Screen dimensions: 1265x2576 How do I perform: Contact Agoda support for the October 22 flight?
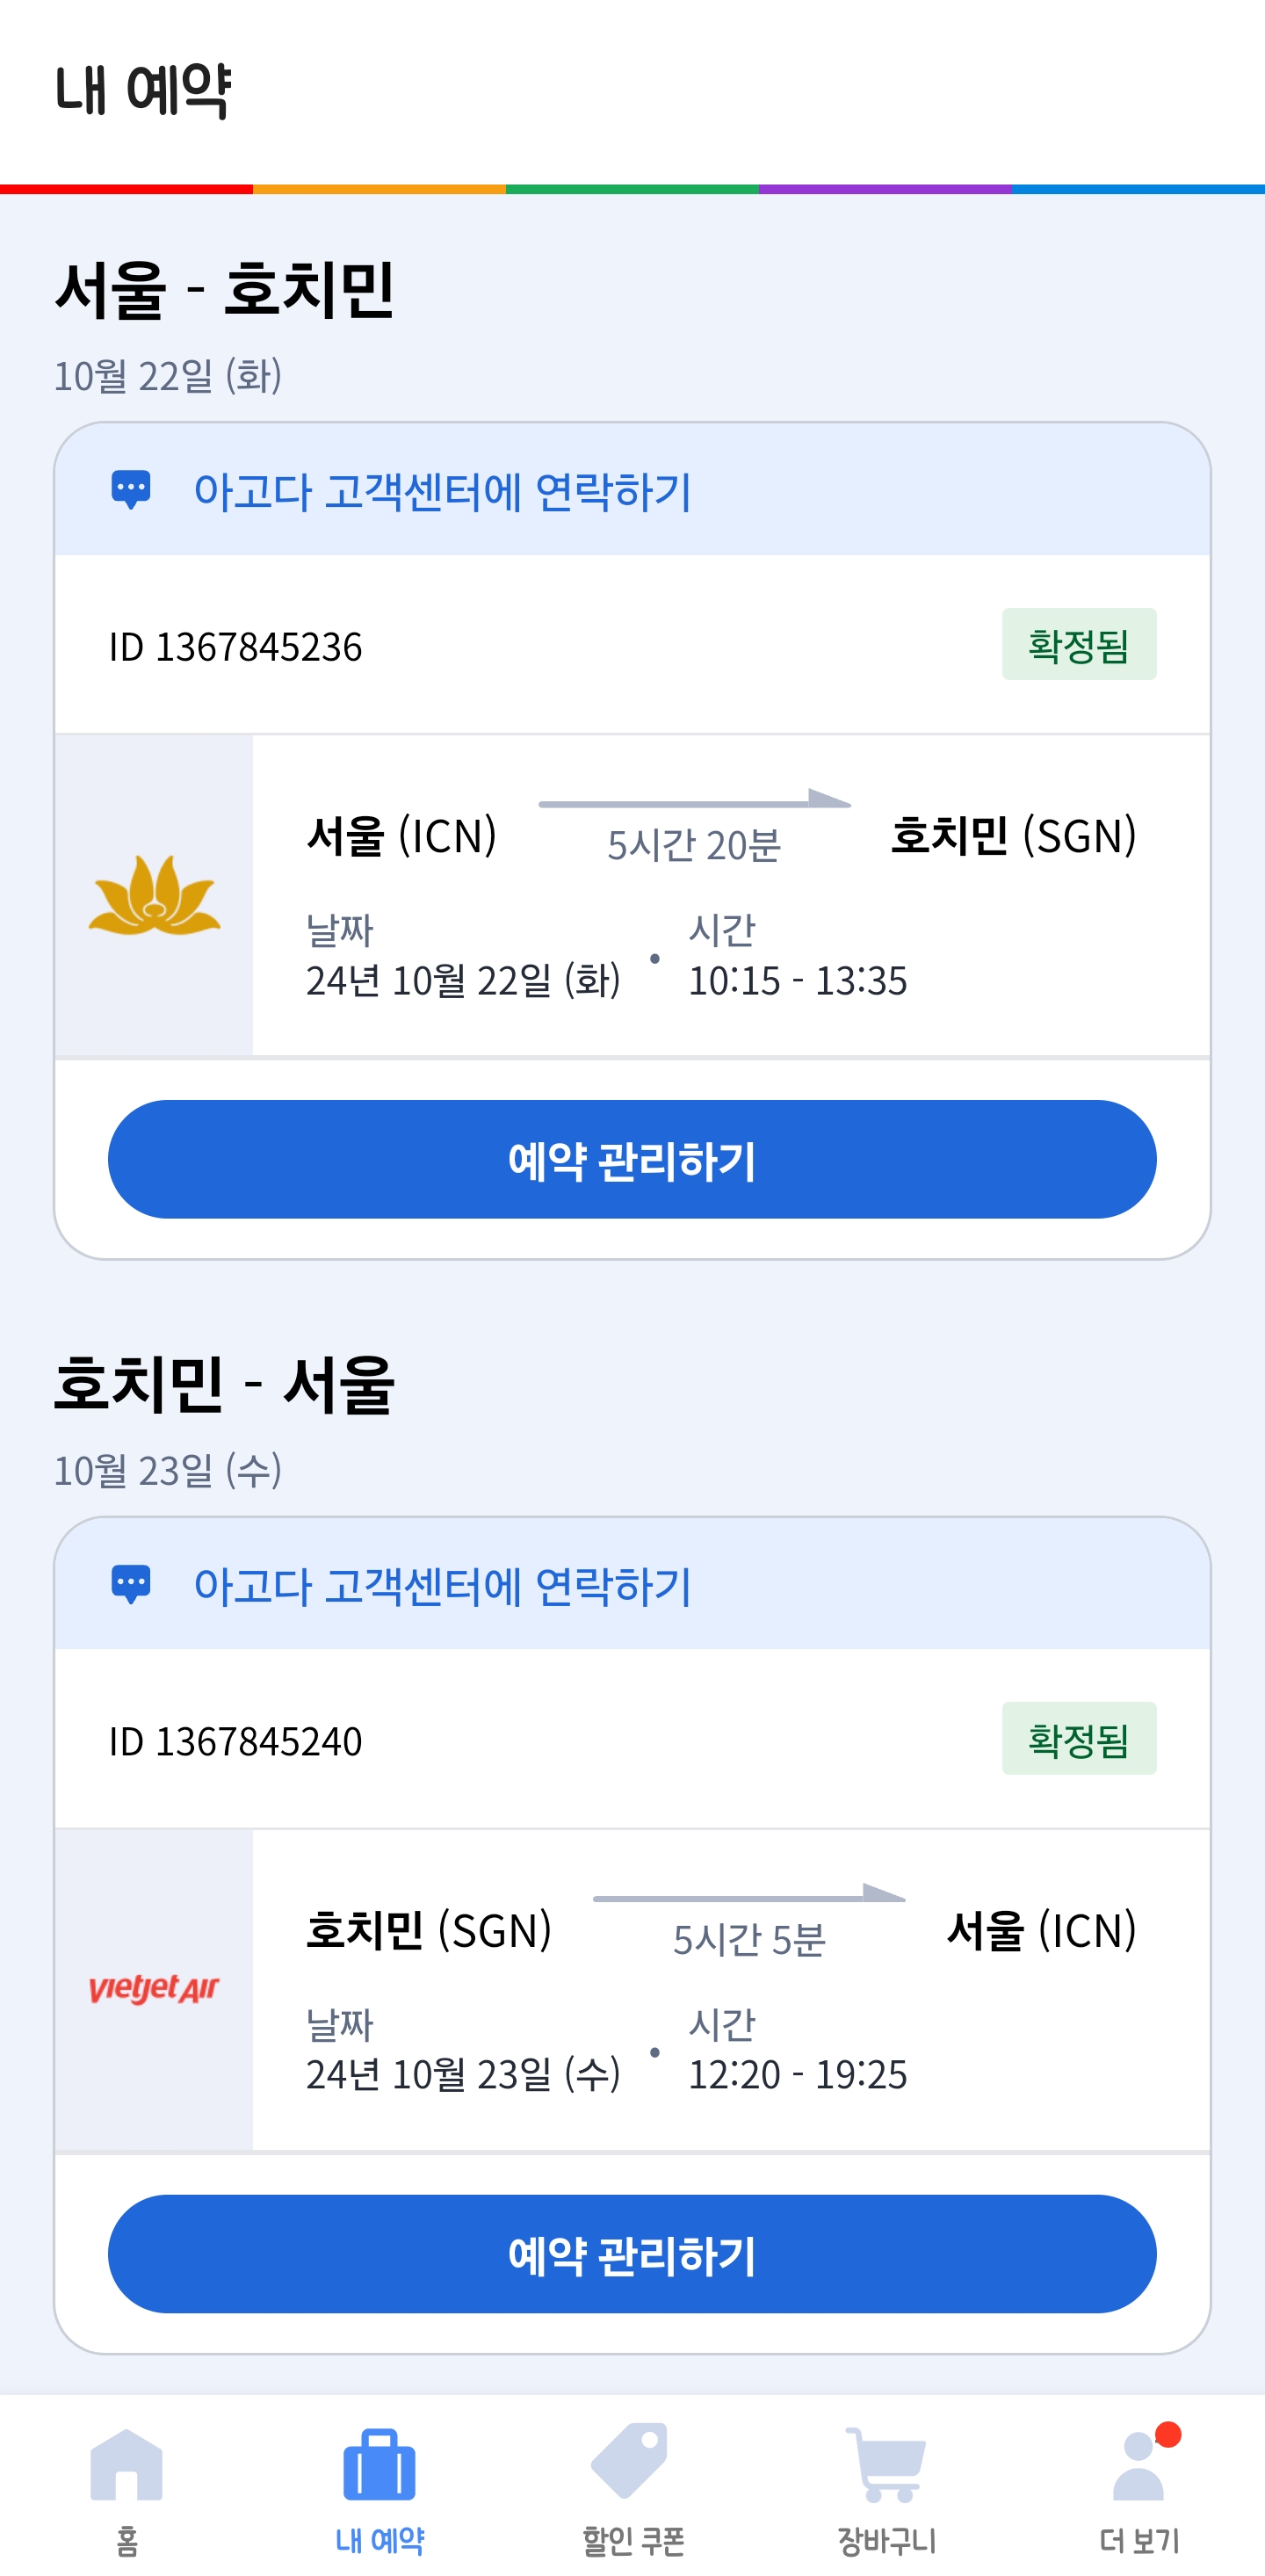coord(442,492)
